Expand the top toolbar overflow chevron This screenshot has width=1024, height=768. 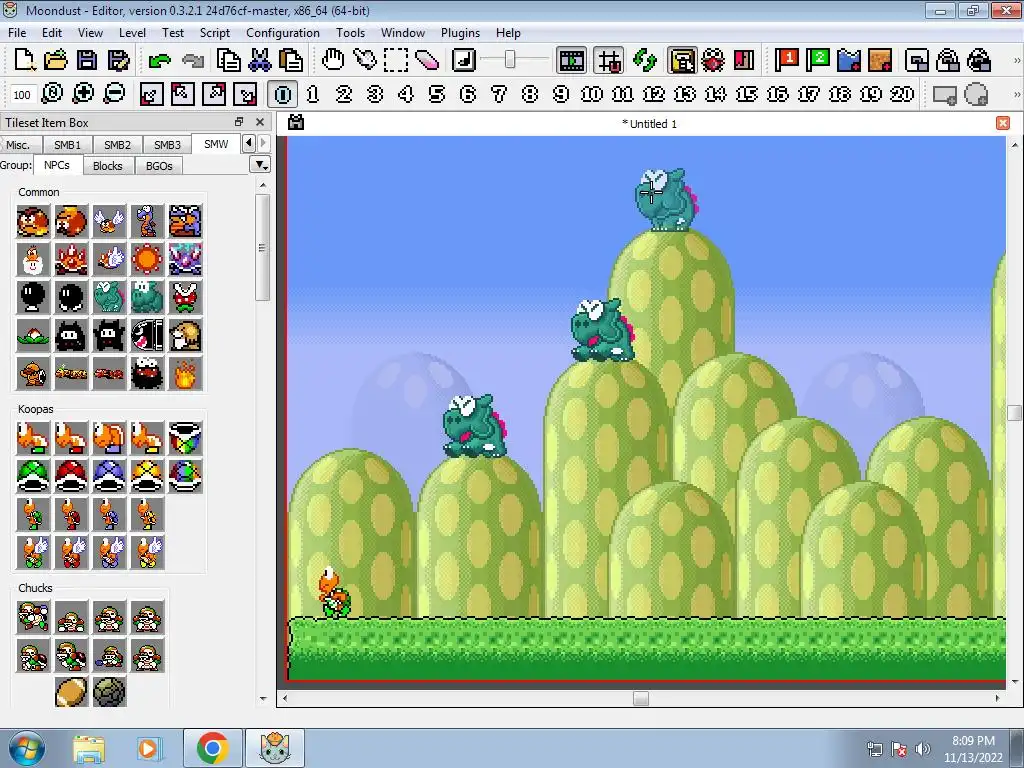(x=1017, y=61)
